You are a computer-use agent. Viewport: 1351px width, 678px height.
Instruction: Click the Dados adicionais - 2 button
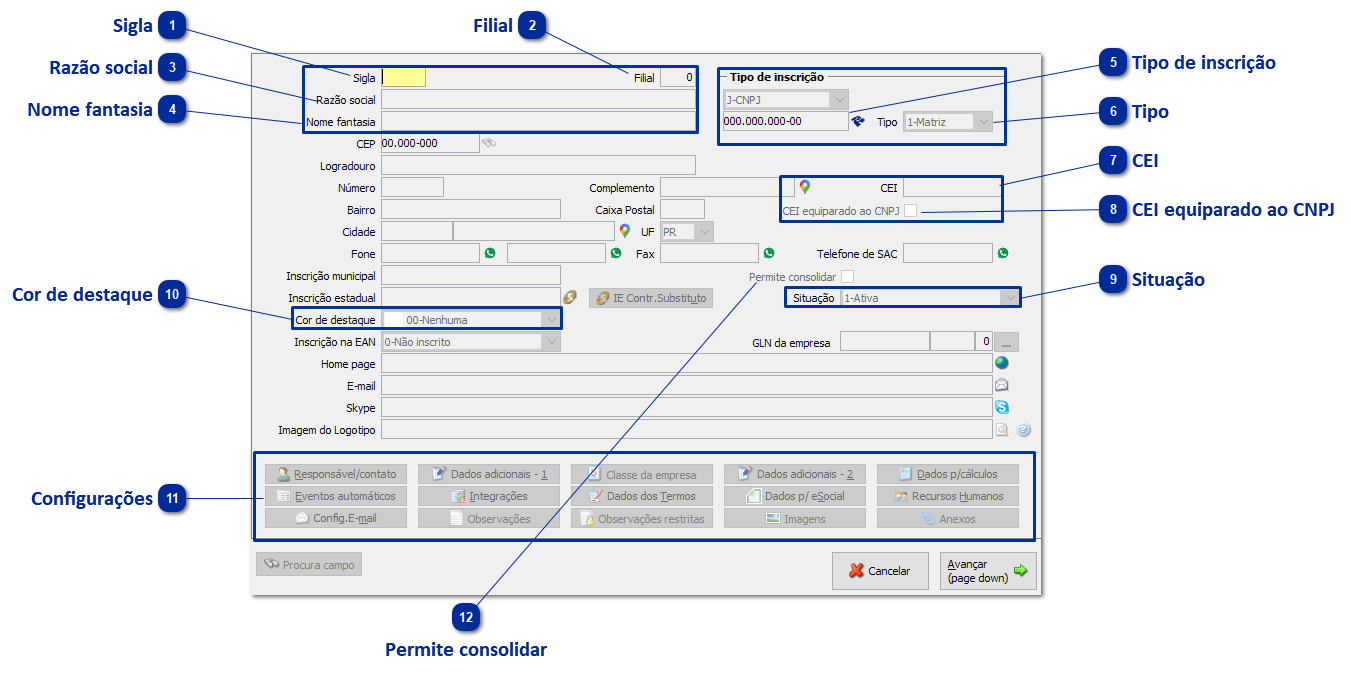click(795, 474)
